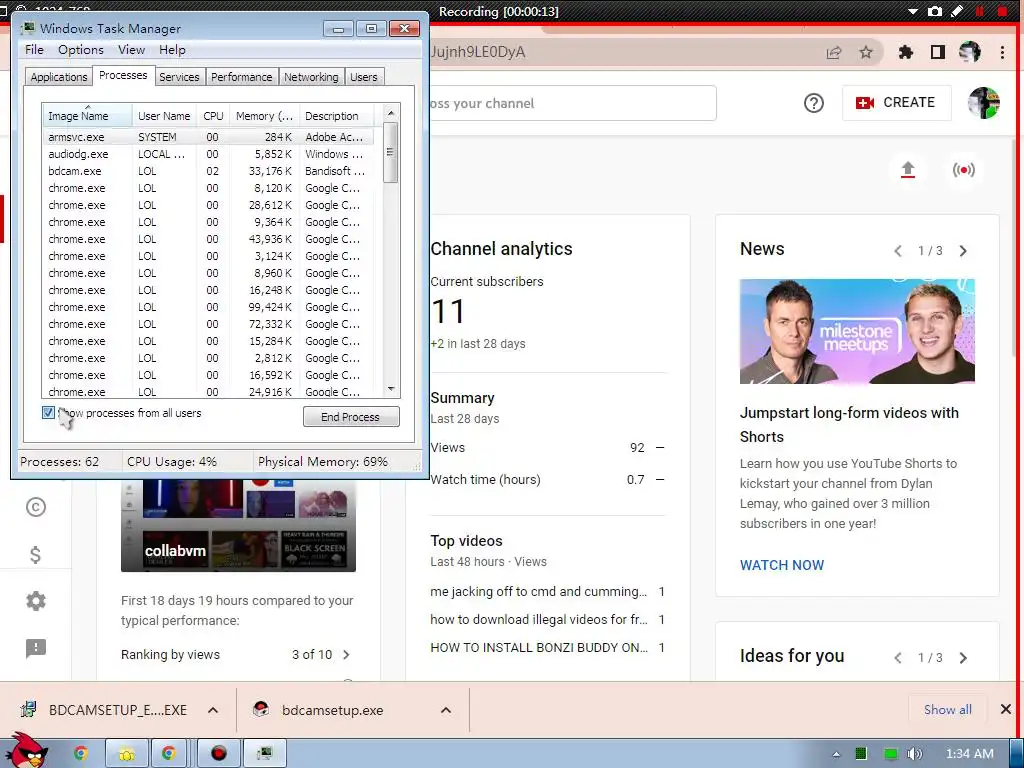Open Task Manager View menu
Screen dimensions: 1024x768
click(x=131, y=50)
